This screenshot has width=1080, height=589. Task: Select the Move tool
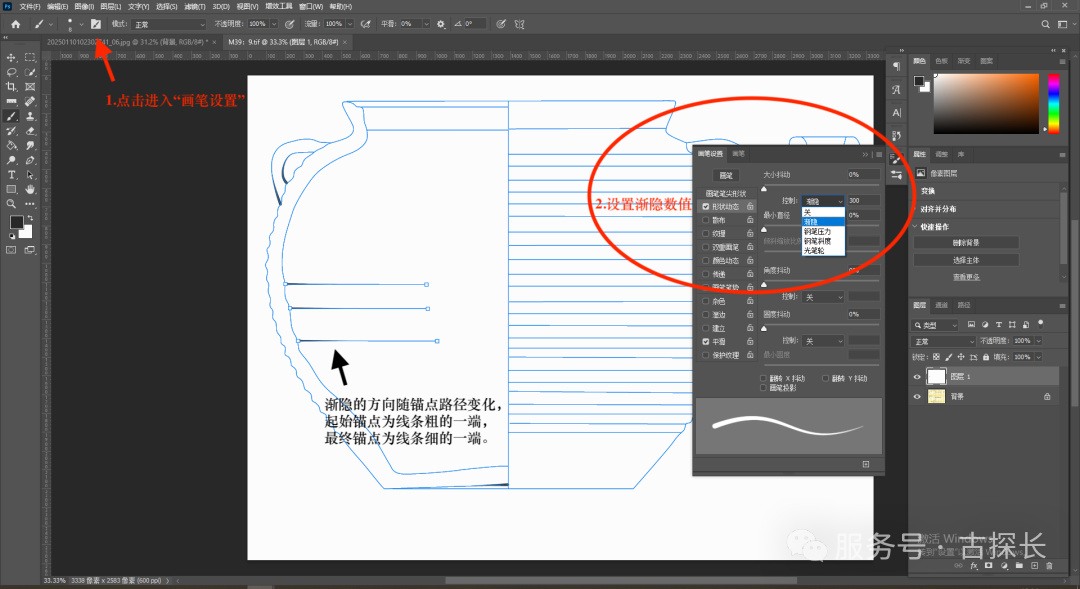click(11, 57)
